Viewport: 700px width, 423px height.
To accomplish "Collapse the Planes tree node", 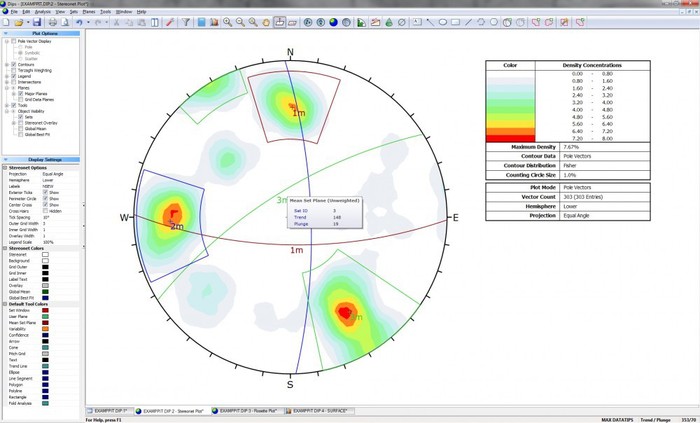I will click(5, 87).
